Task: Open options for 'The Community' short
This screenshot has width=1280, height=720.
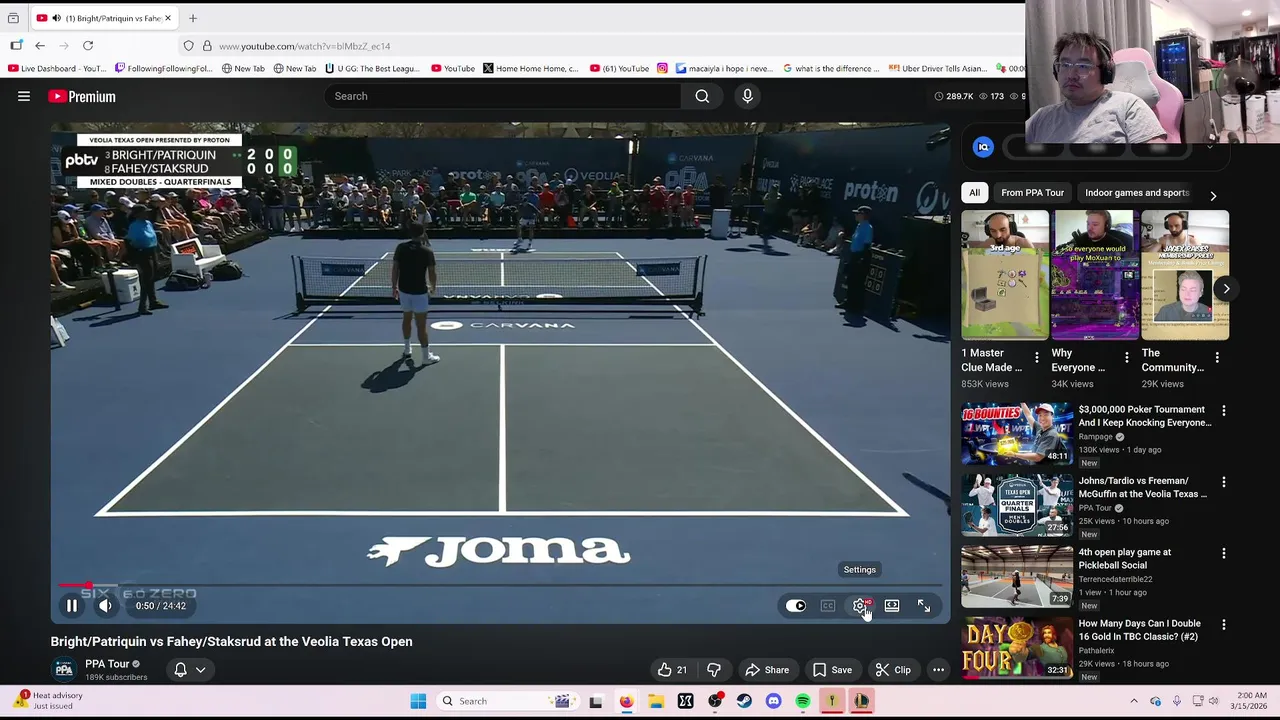Action: pyautogui.click(x=1217, y=358)
